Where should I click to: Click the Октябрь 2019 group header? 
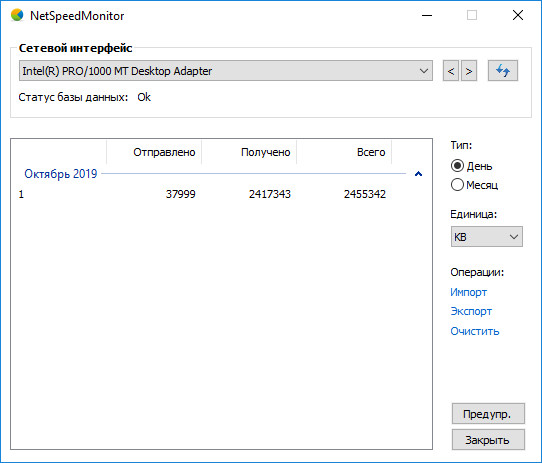click(x=61, y=174)
